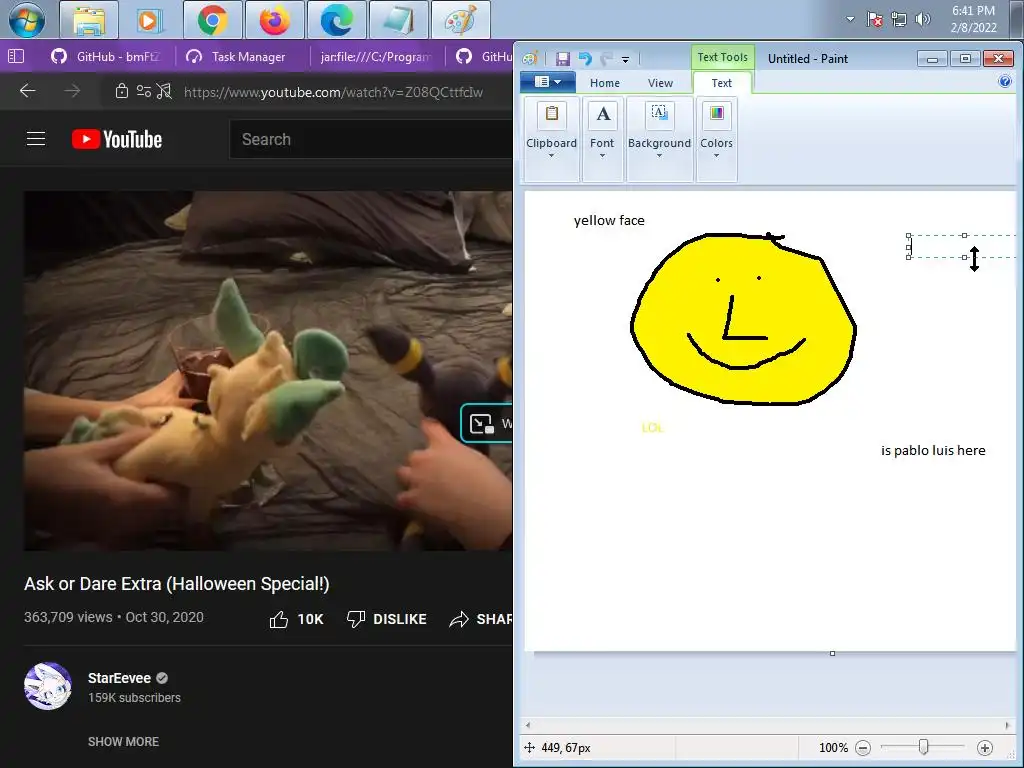Click the miniplayer overlay button on video

point(487,423)
